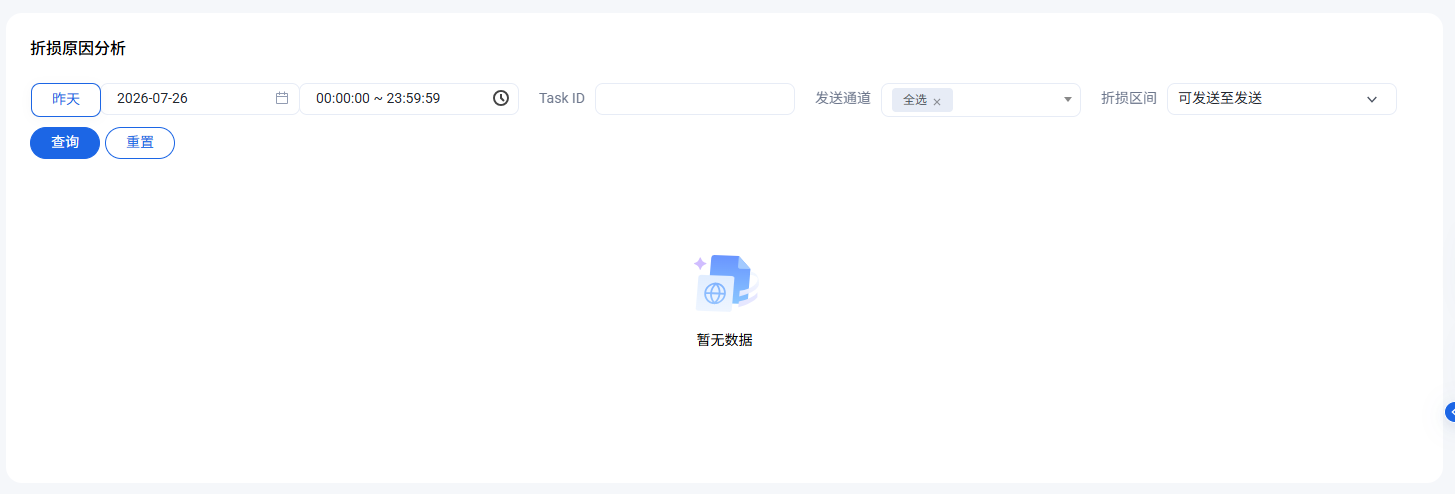Select the 可发送至发送 option text
Image resolution: width=1455 pixels, height=494 pixels.
click(x=1220, y=98)
